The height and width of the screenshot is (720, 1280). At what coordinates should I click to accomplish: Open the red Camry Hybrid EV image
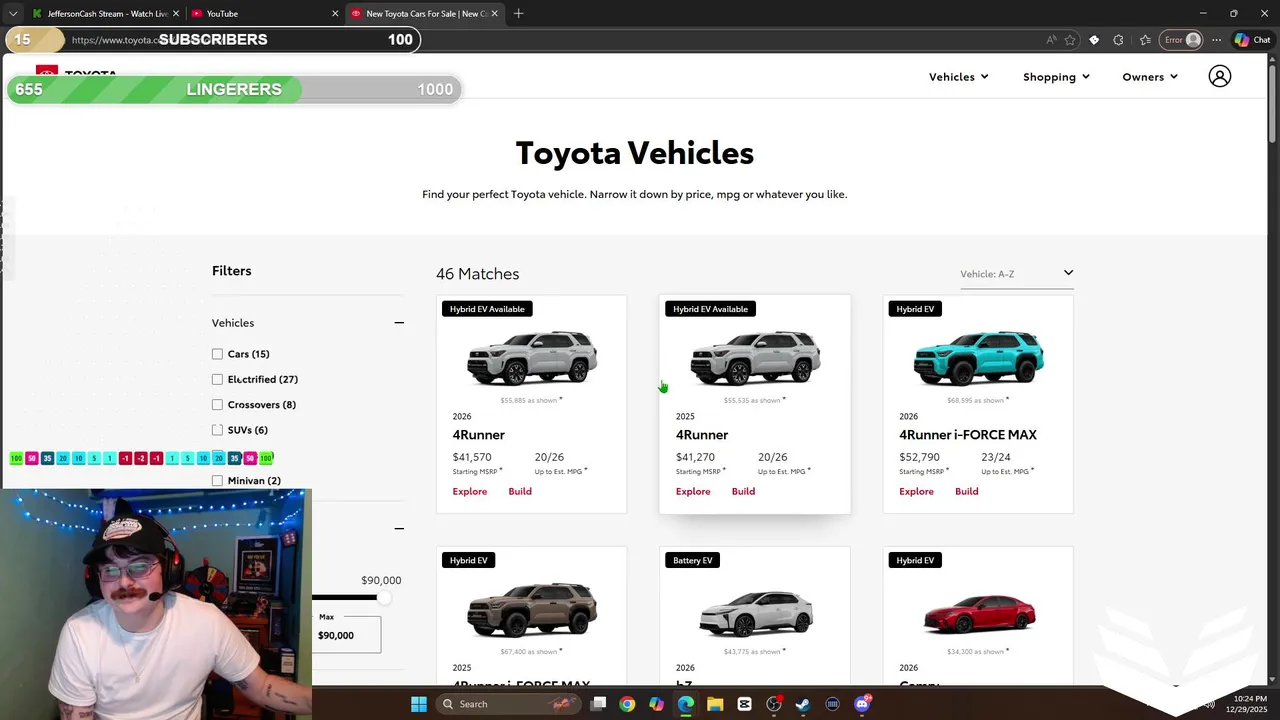point(979,614)
